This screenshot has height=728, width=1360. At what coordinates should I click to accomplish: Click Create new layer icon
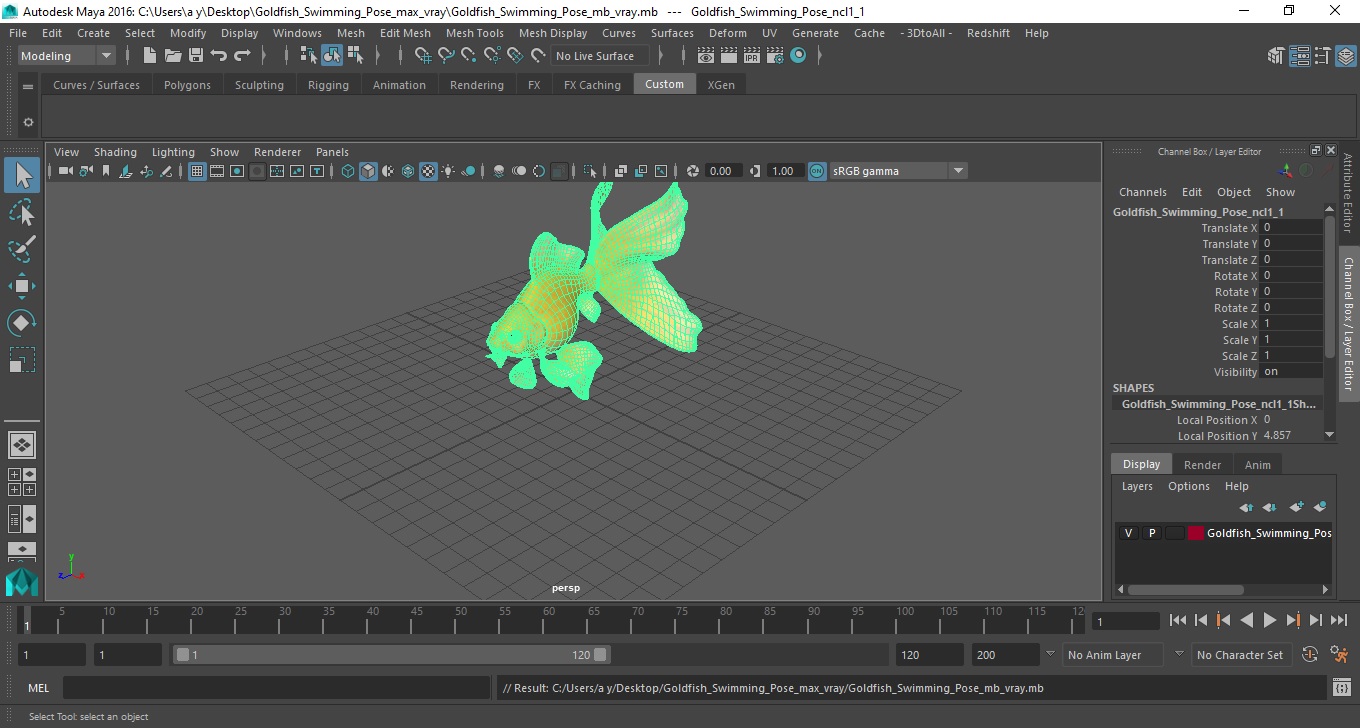1296,507
